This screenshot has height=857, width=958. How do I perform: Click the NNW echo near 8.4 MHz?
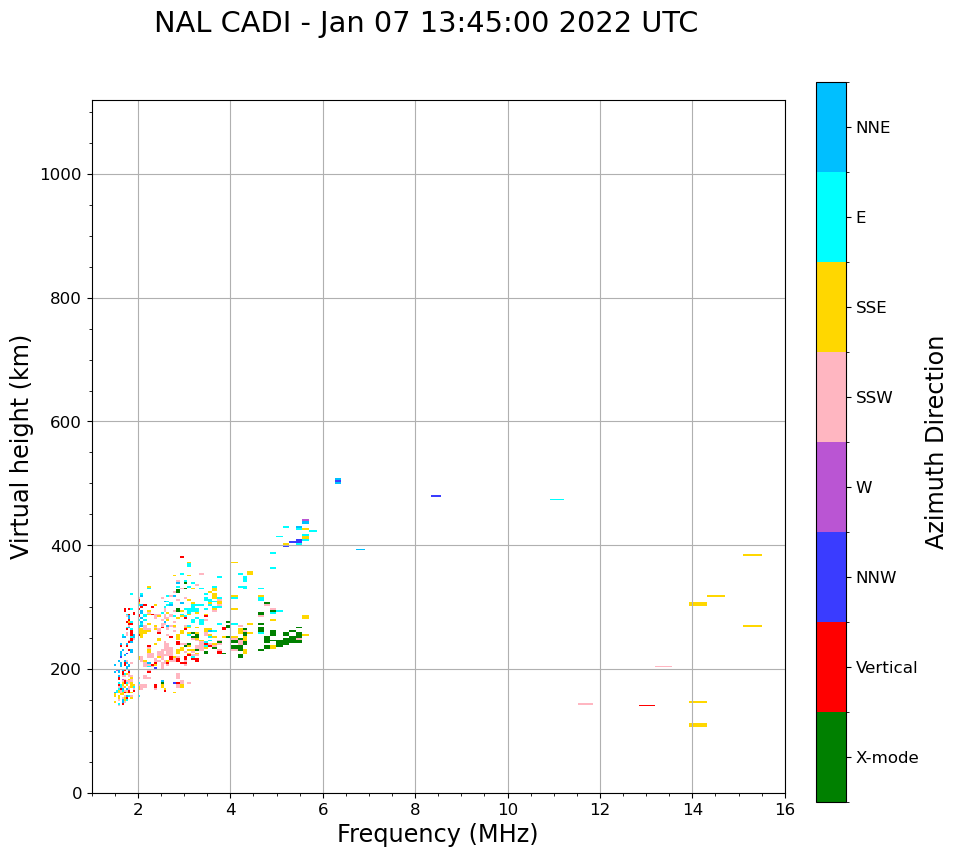(436, 496)
